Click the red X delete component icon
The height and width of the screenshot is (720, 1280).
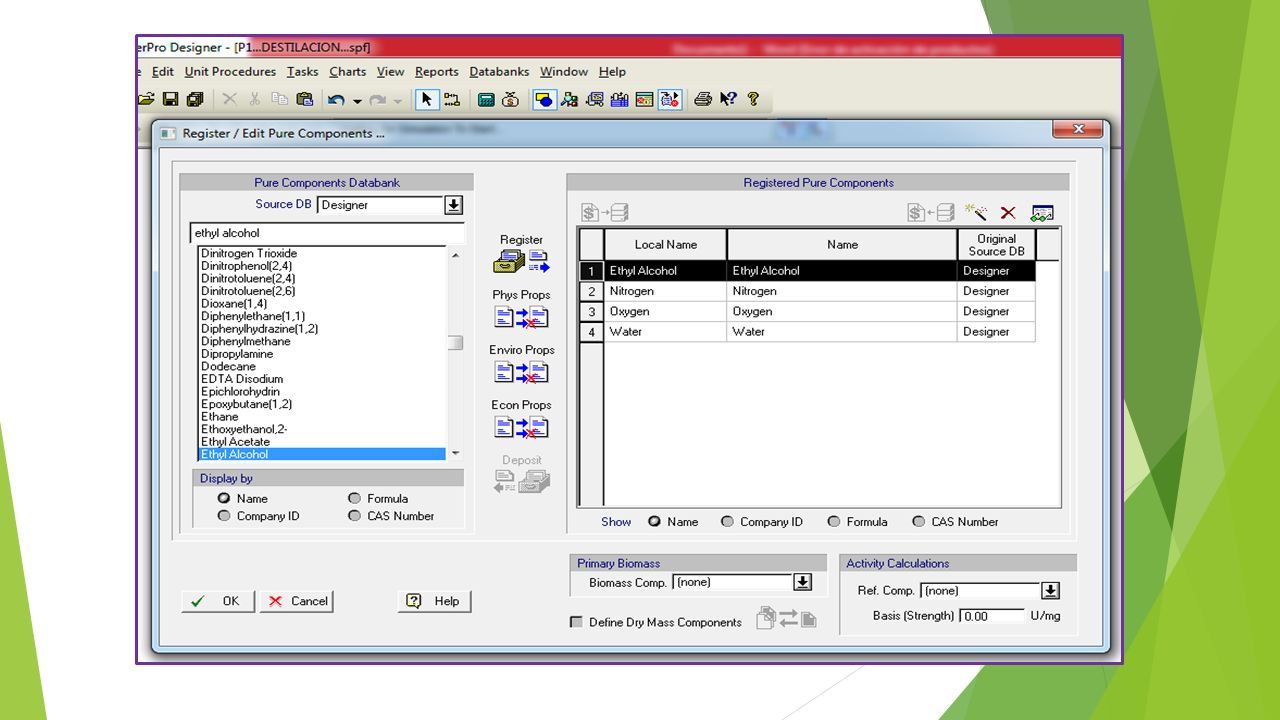coord(1008,213)
